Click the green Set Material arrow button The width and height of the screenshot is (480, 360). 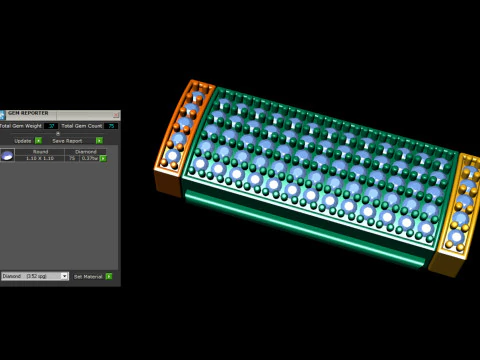point(109,276)
